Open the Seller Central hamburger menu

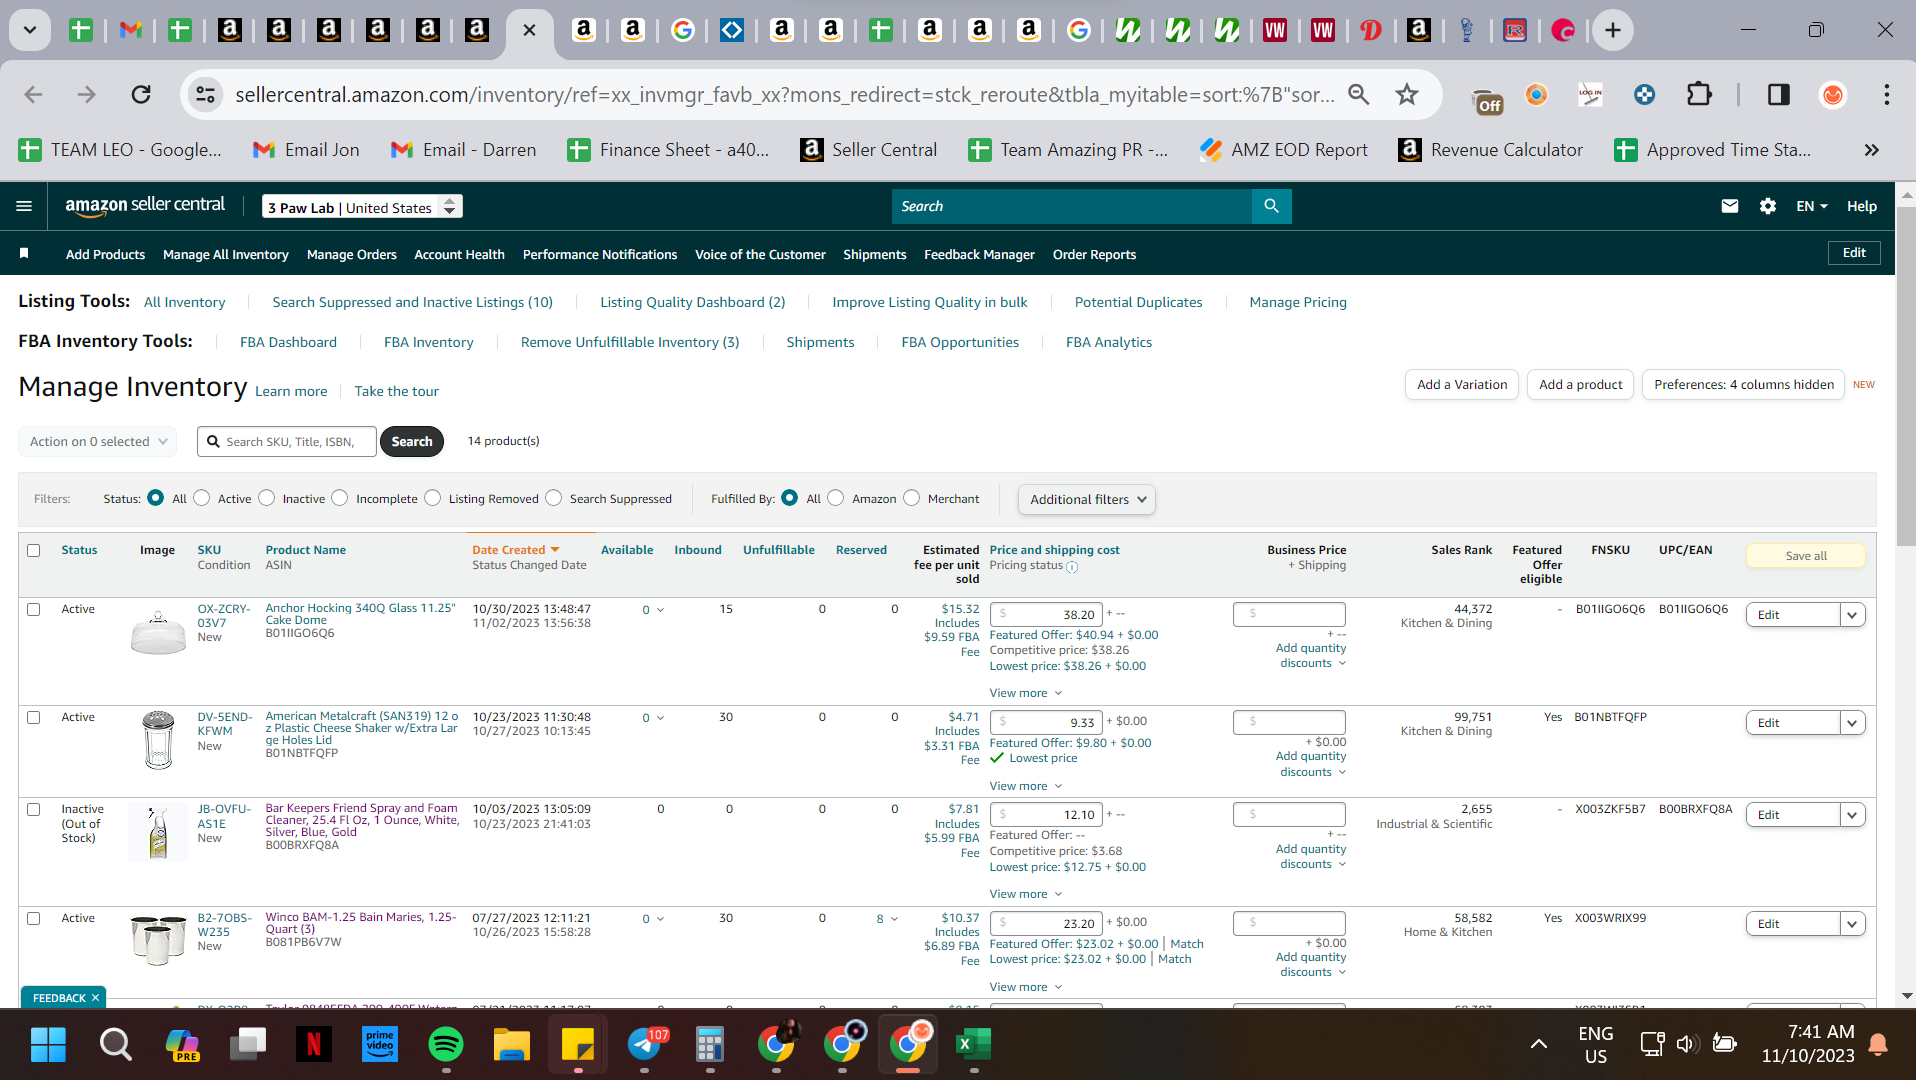[x=24, y=206]
